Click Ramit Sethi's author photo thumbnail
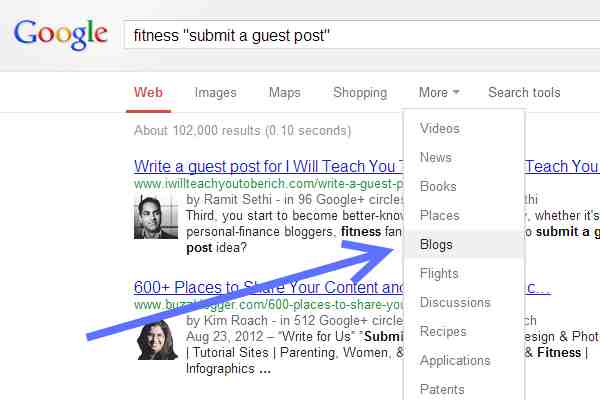This screenshot has width=600, height=400. point(156,217)
